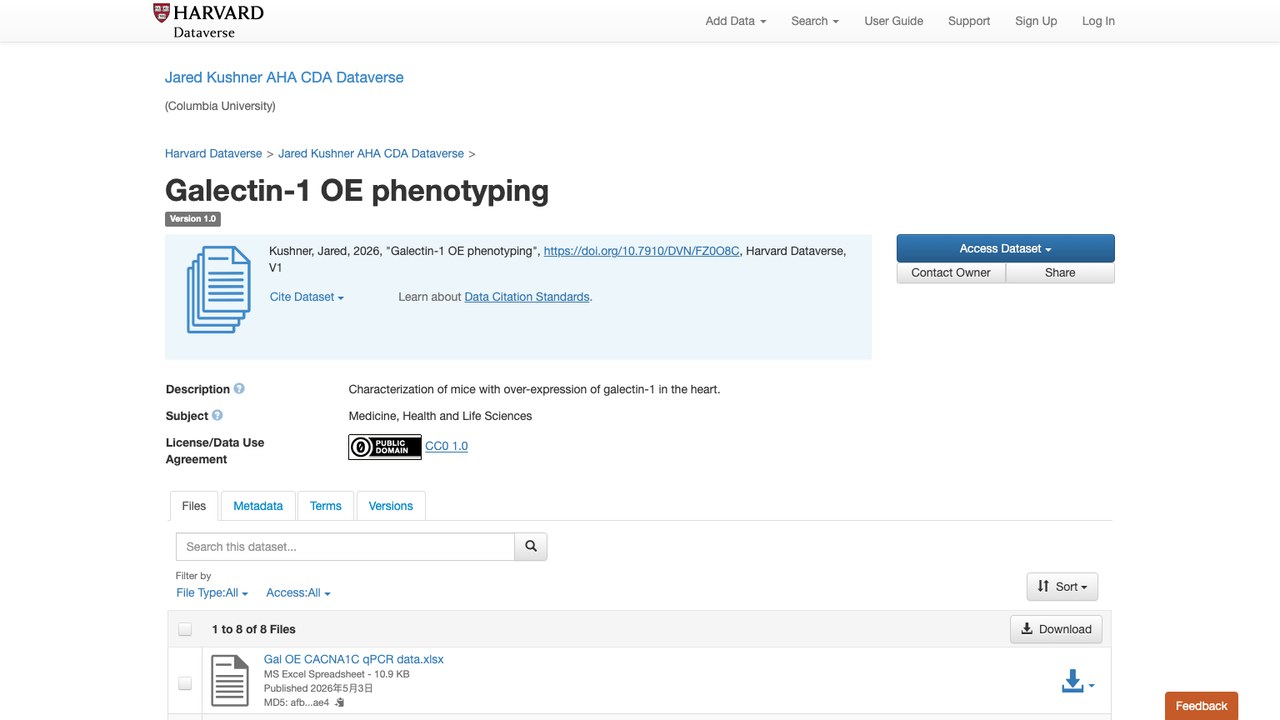Click the Harvard Dataverse logo

point(208,20)
